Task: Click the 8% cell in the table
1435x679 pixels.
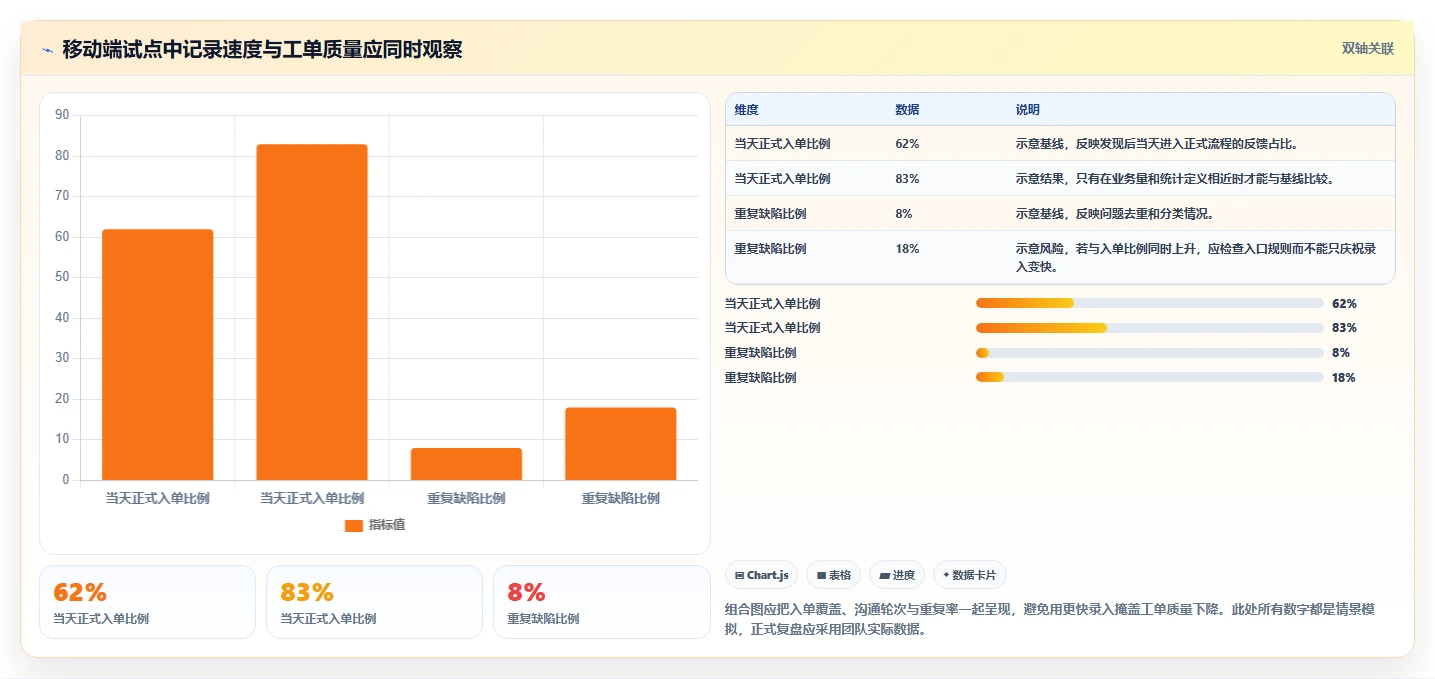Action: coord(904,214)
